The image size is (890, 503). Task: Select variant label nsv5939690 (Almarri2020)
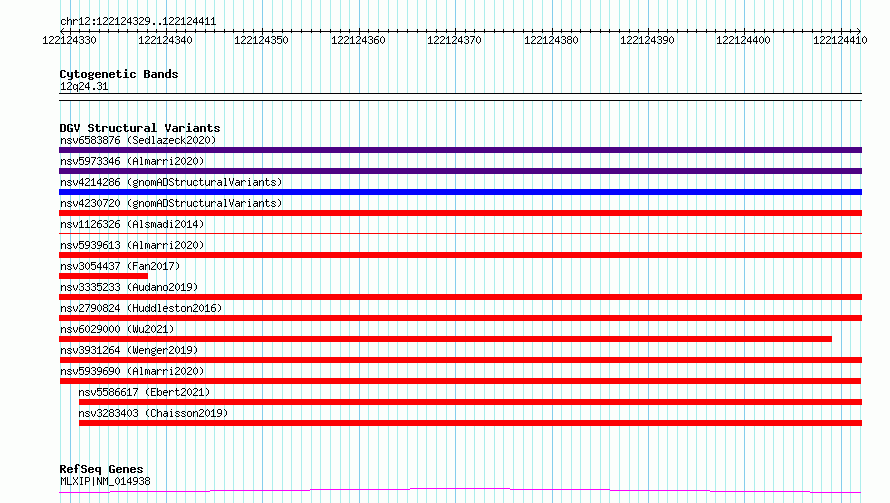[x=132, y=371]
